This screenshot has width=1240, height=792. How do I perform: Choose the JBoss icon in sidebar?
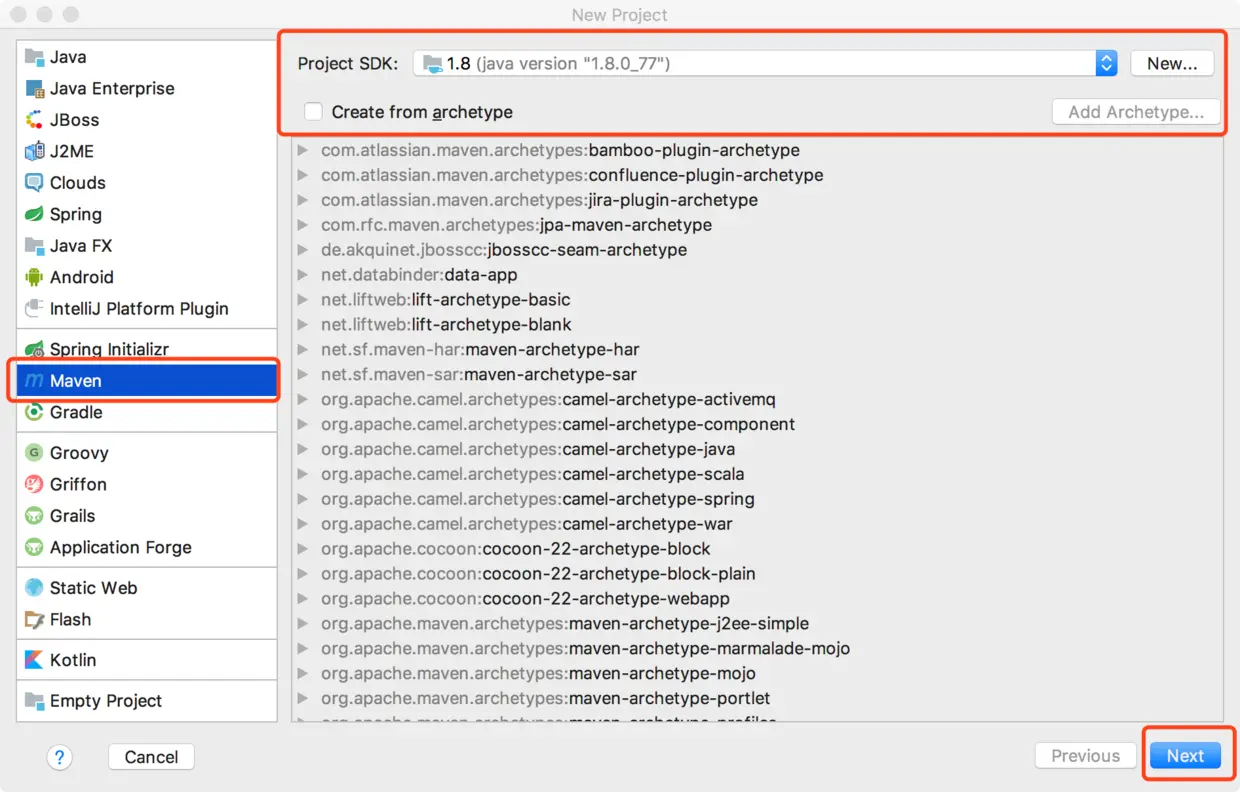coord(34,119)
